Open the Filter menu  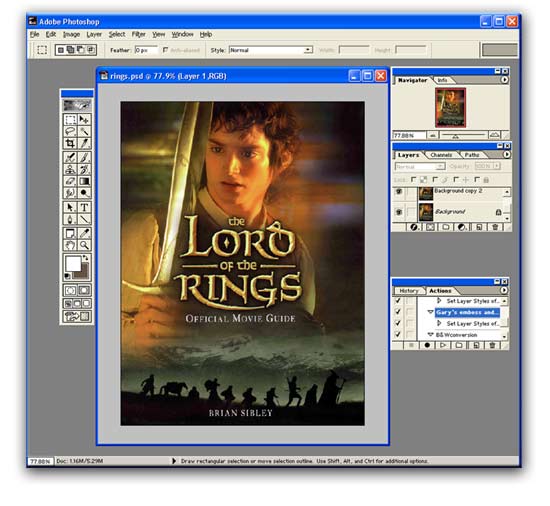click(139, 34)
